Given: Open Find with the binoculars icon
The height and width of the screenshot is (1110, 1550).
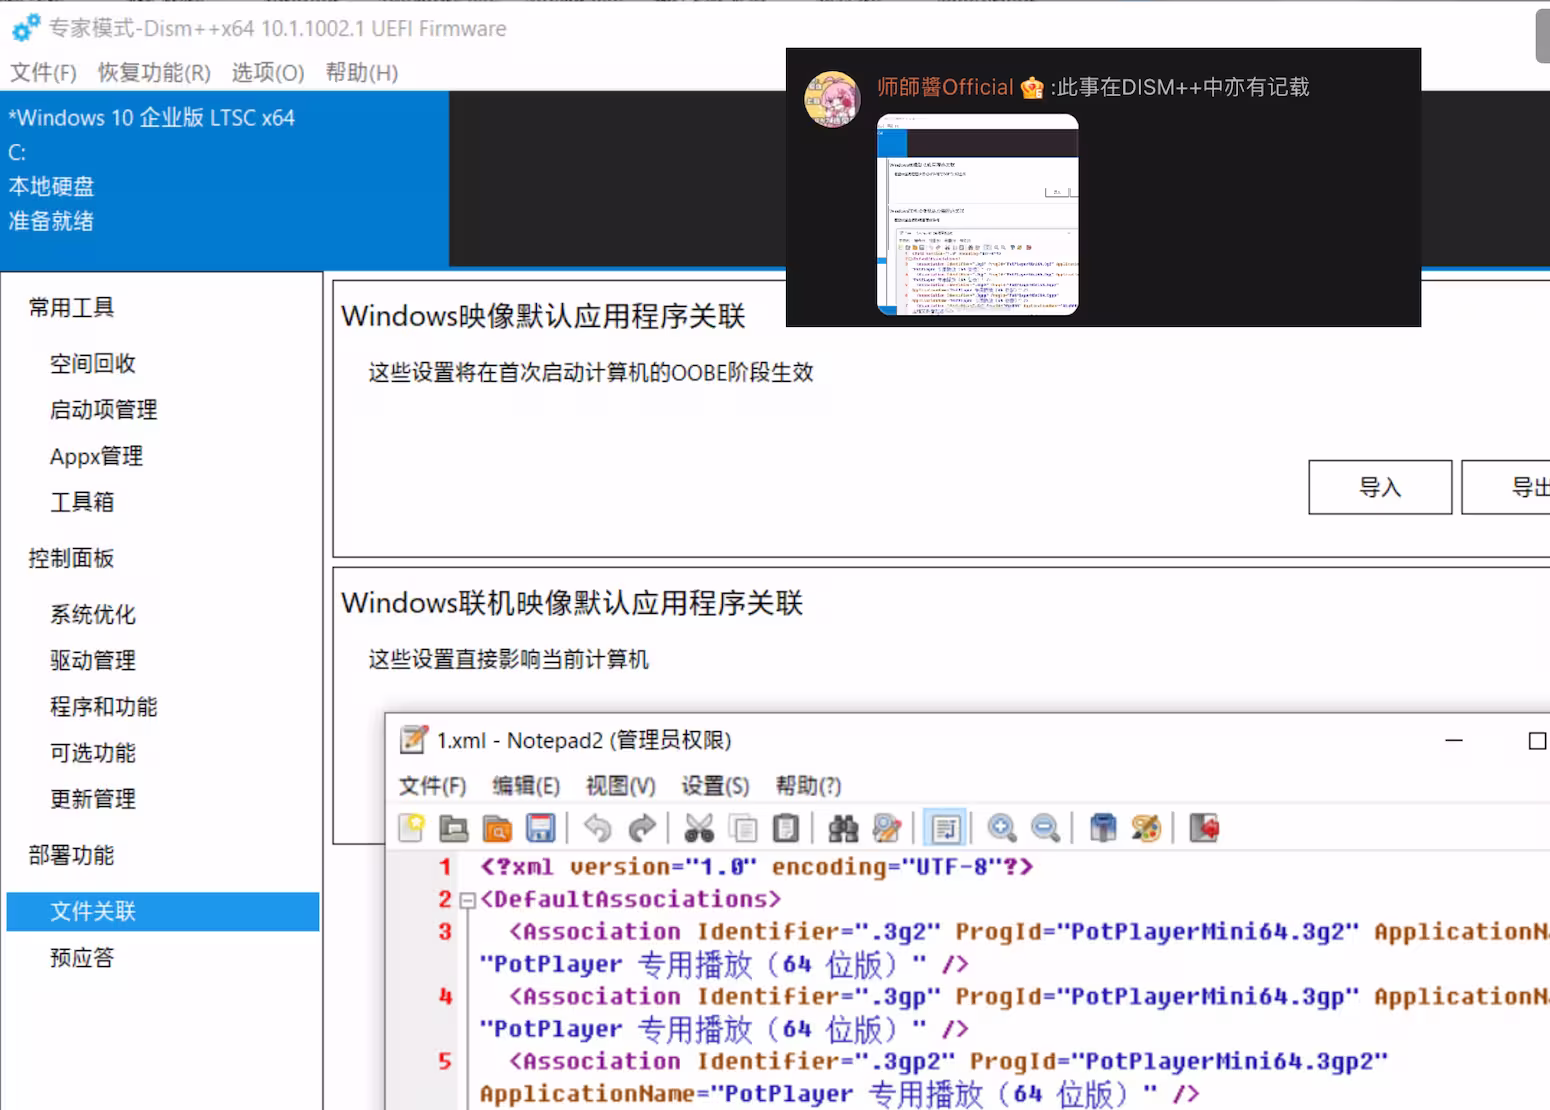Looking at the screenshot, I should 843,828.
